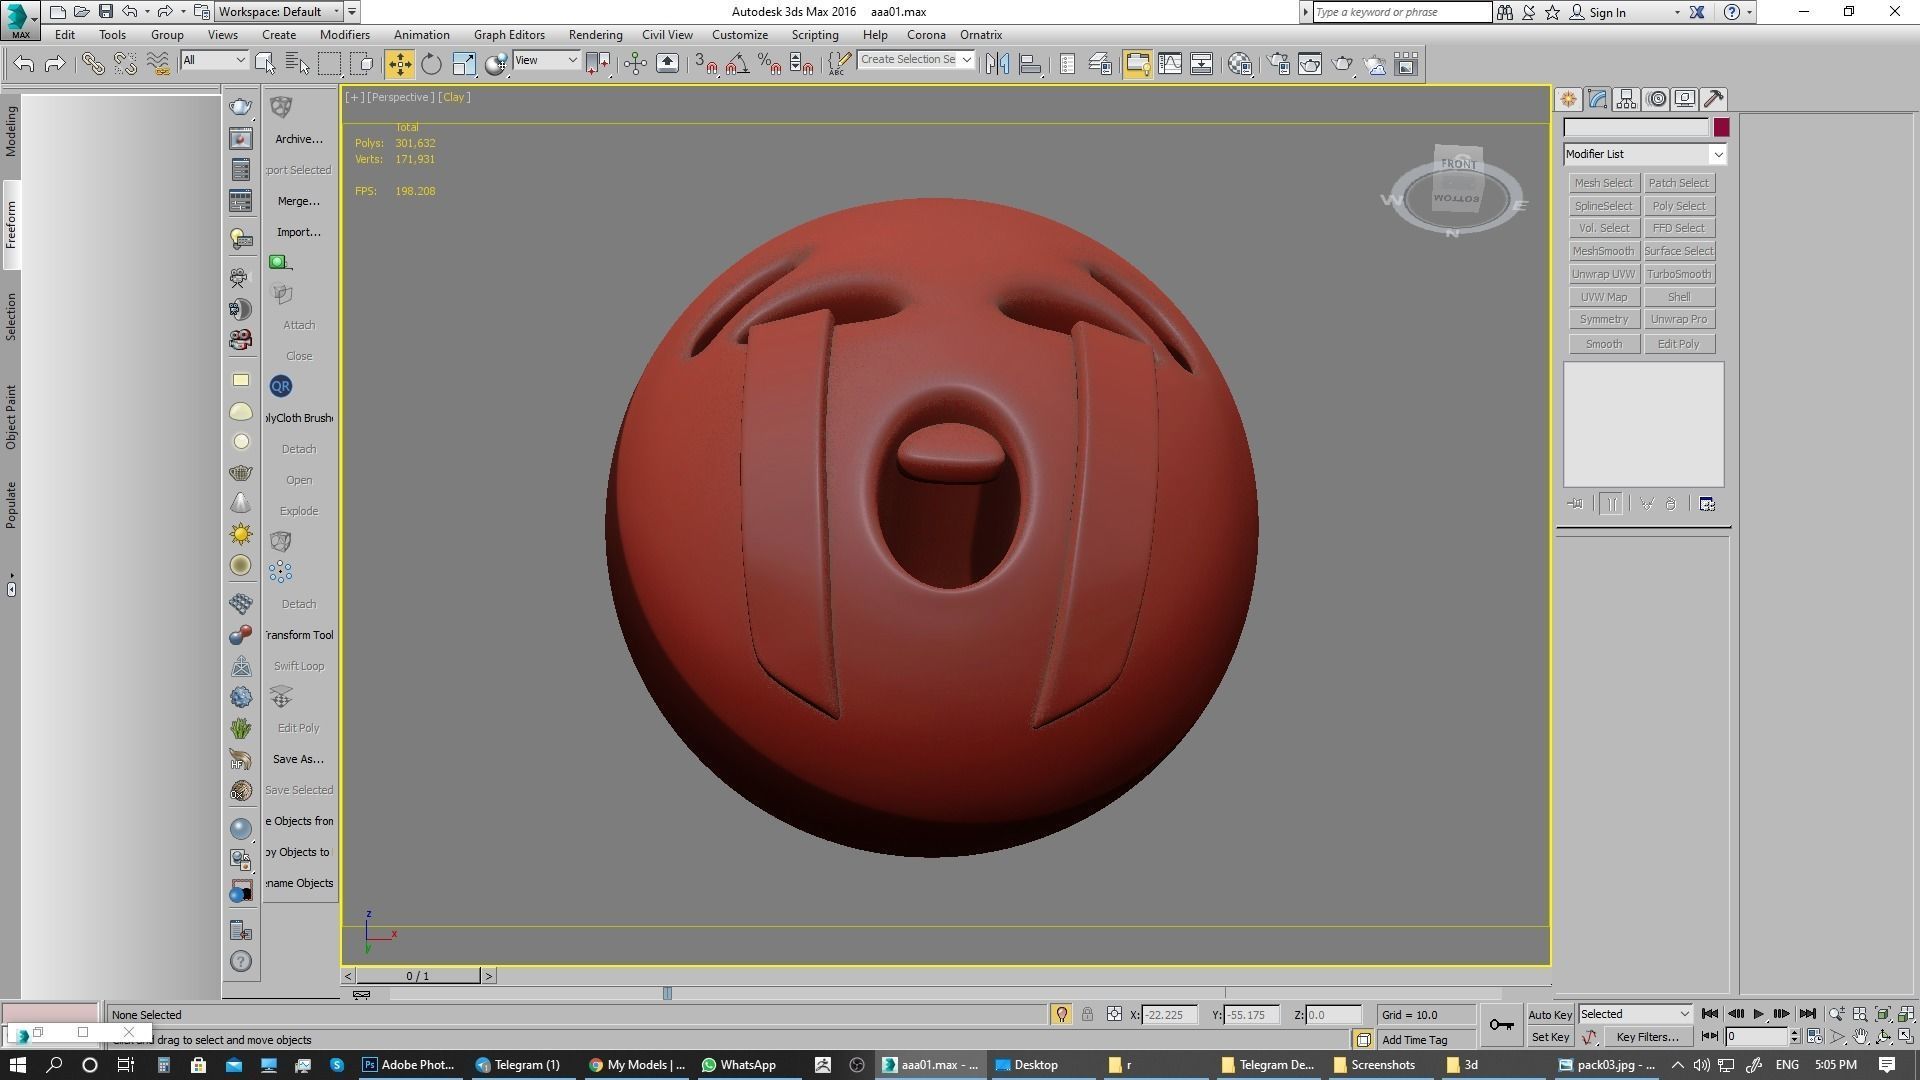Click Bind to Space Warp icon
The width and height of the screenshot is (1920, 1080).
pyautogui.click(x=158, y=65)
